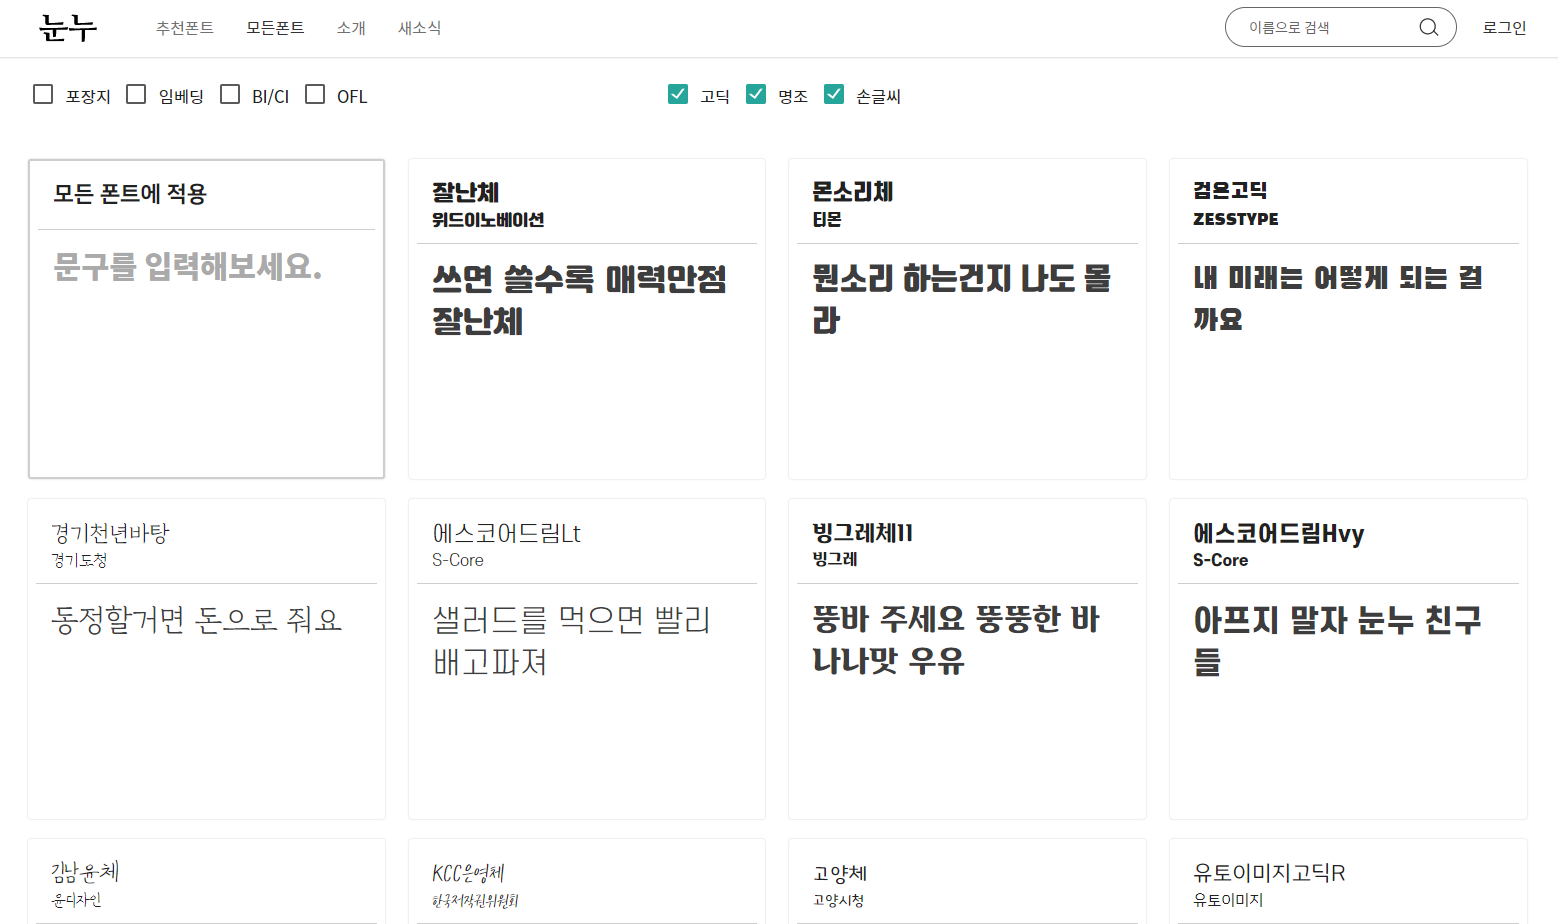Click the 로그인 link
Image resolution: width=1558 pixels, height=924 pixels.
[1504, 28]
